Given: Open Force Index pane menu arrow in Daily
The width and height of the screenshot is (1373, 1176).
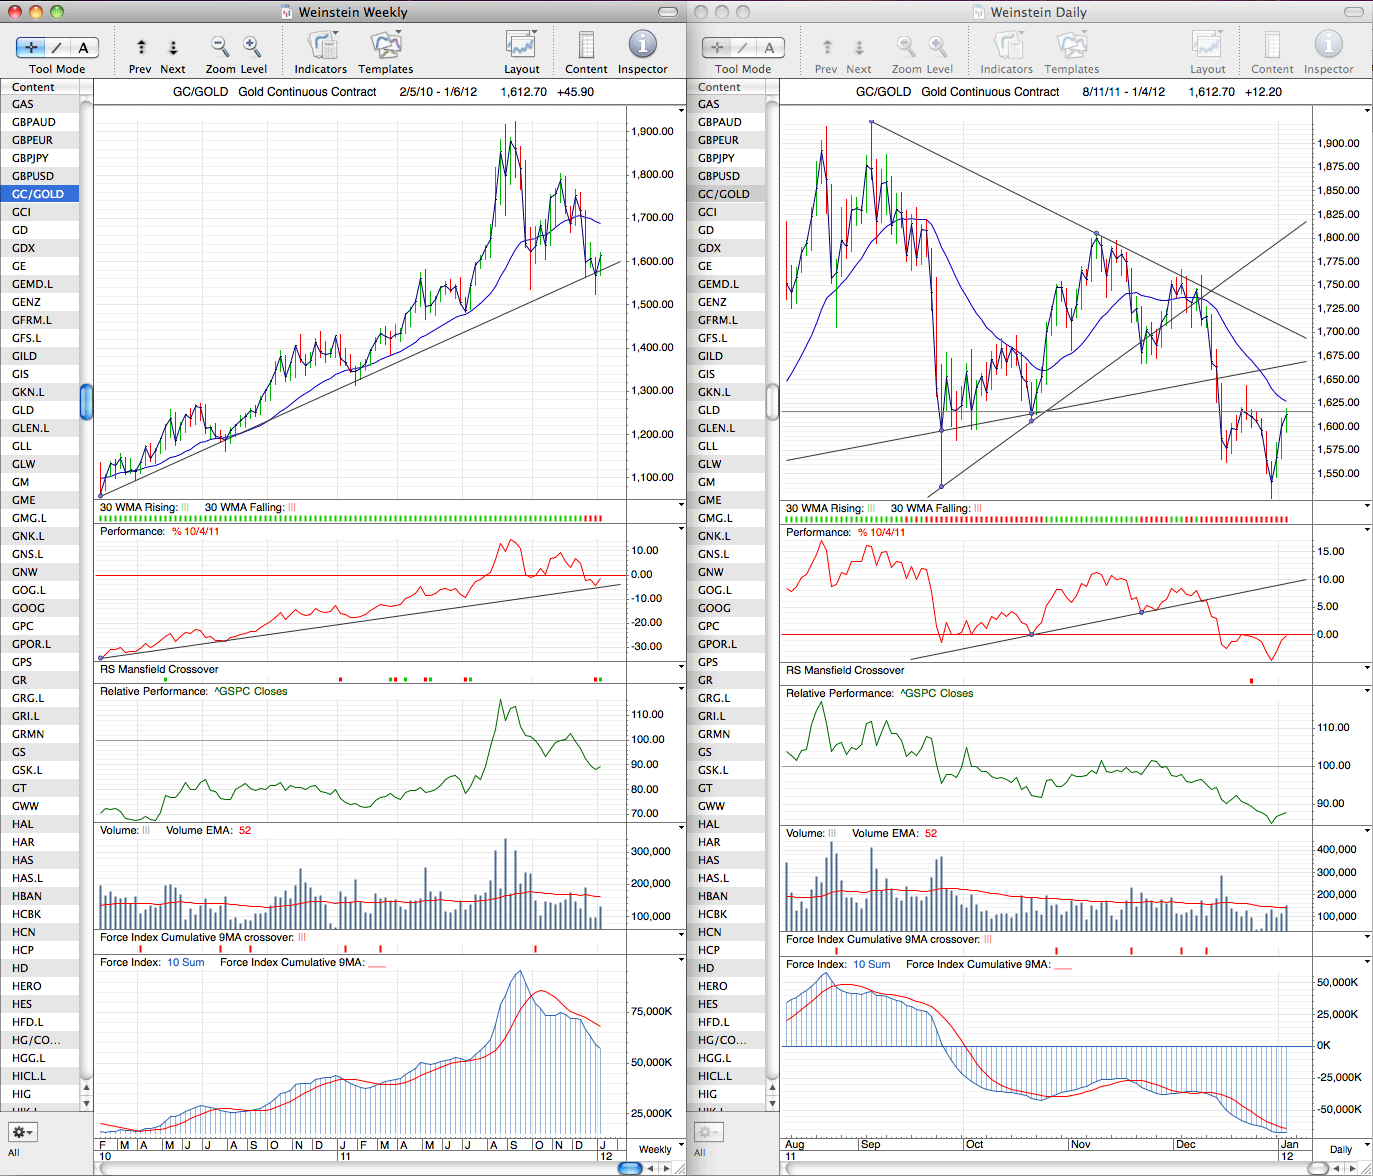Looking at the screenshot, I should 1367,961.
